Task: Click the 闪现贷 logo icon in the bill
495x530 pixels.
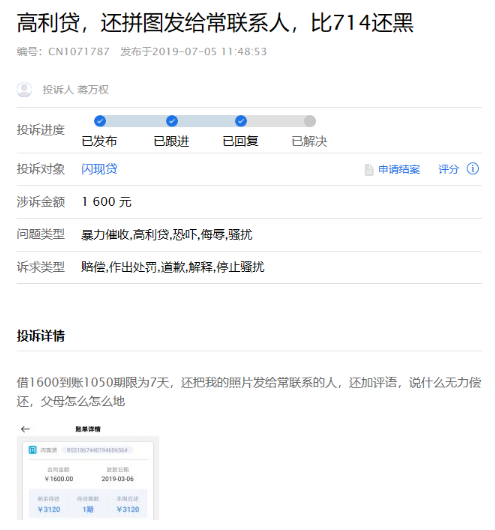Action: tap(32, 450)
